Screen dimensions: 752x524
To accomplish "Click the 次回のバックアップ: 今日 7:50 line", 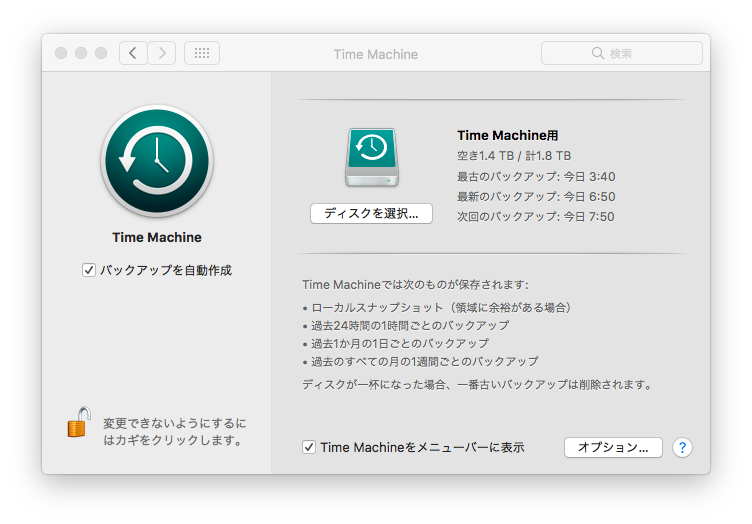I will (536, 217).
